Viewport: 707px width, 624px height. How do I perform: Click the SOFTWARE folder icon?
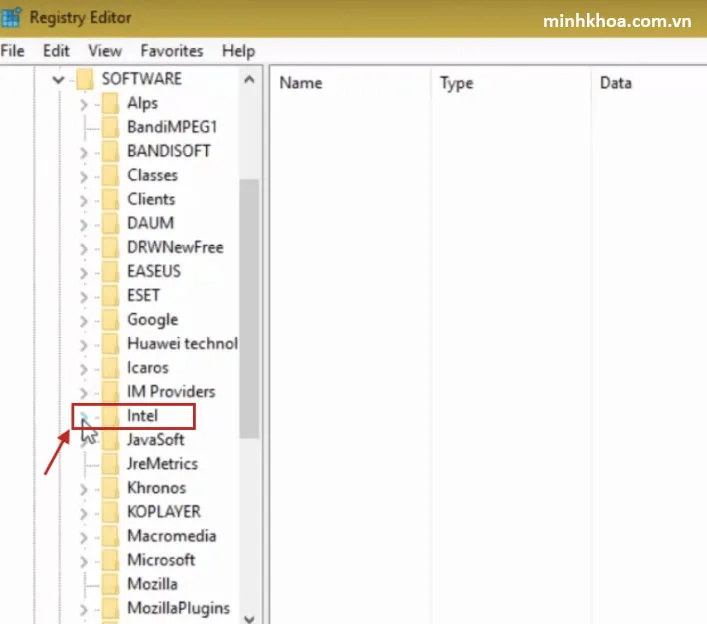click(86, 79)
